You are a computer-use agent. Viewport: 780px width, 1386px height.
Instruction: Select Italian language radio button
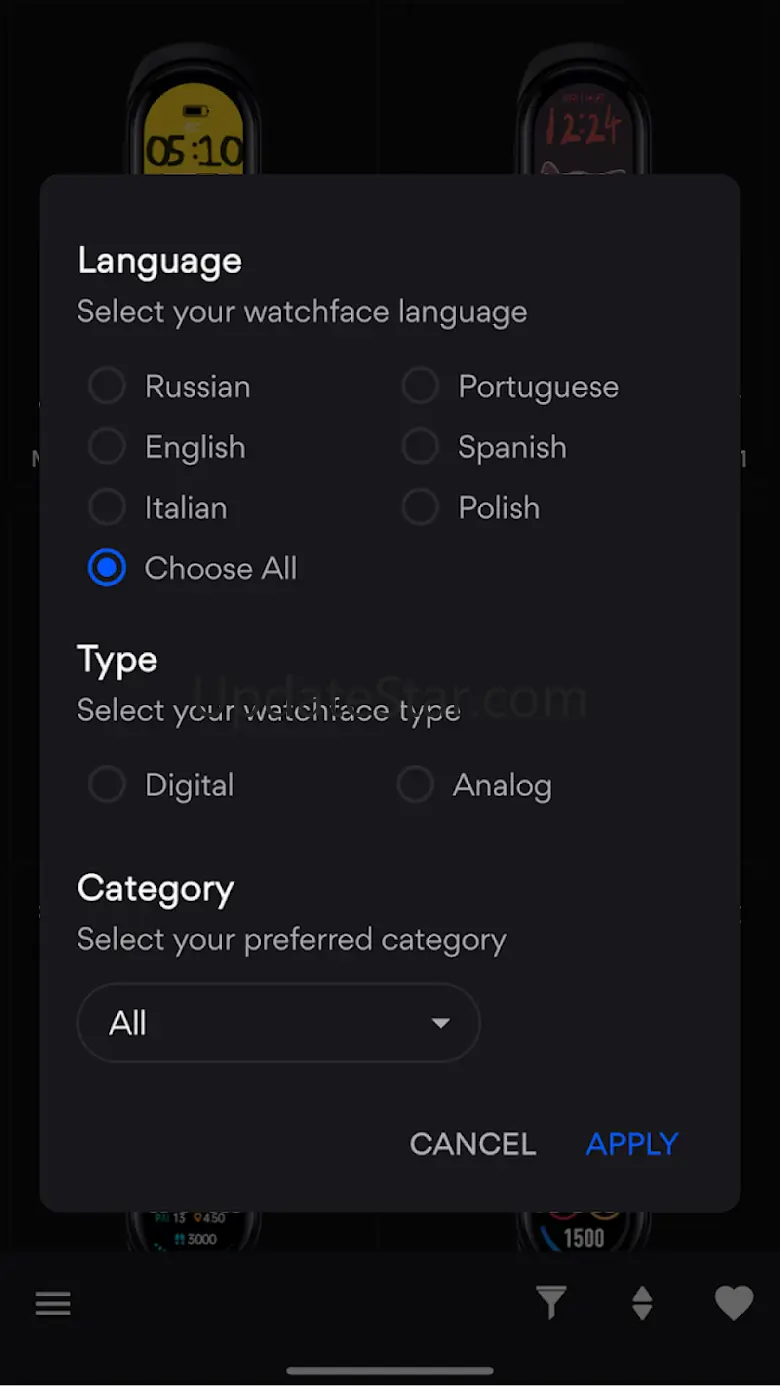(107, 508)
